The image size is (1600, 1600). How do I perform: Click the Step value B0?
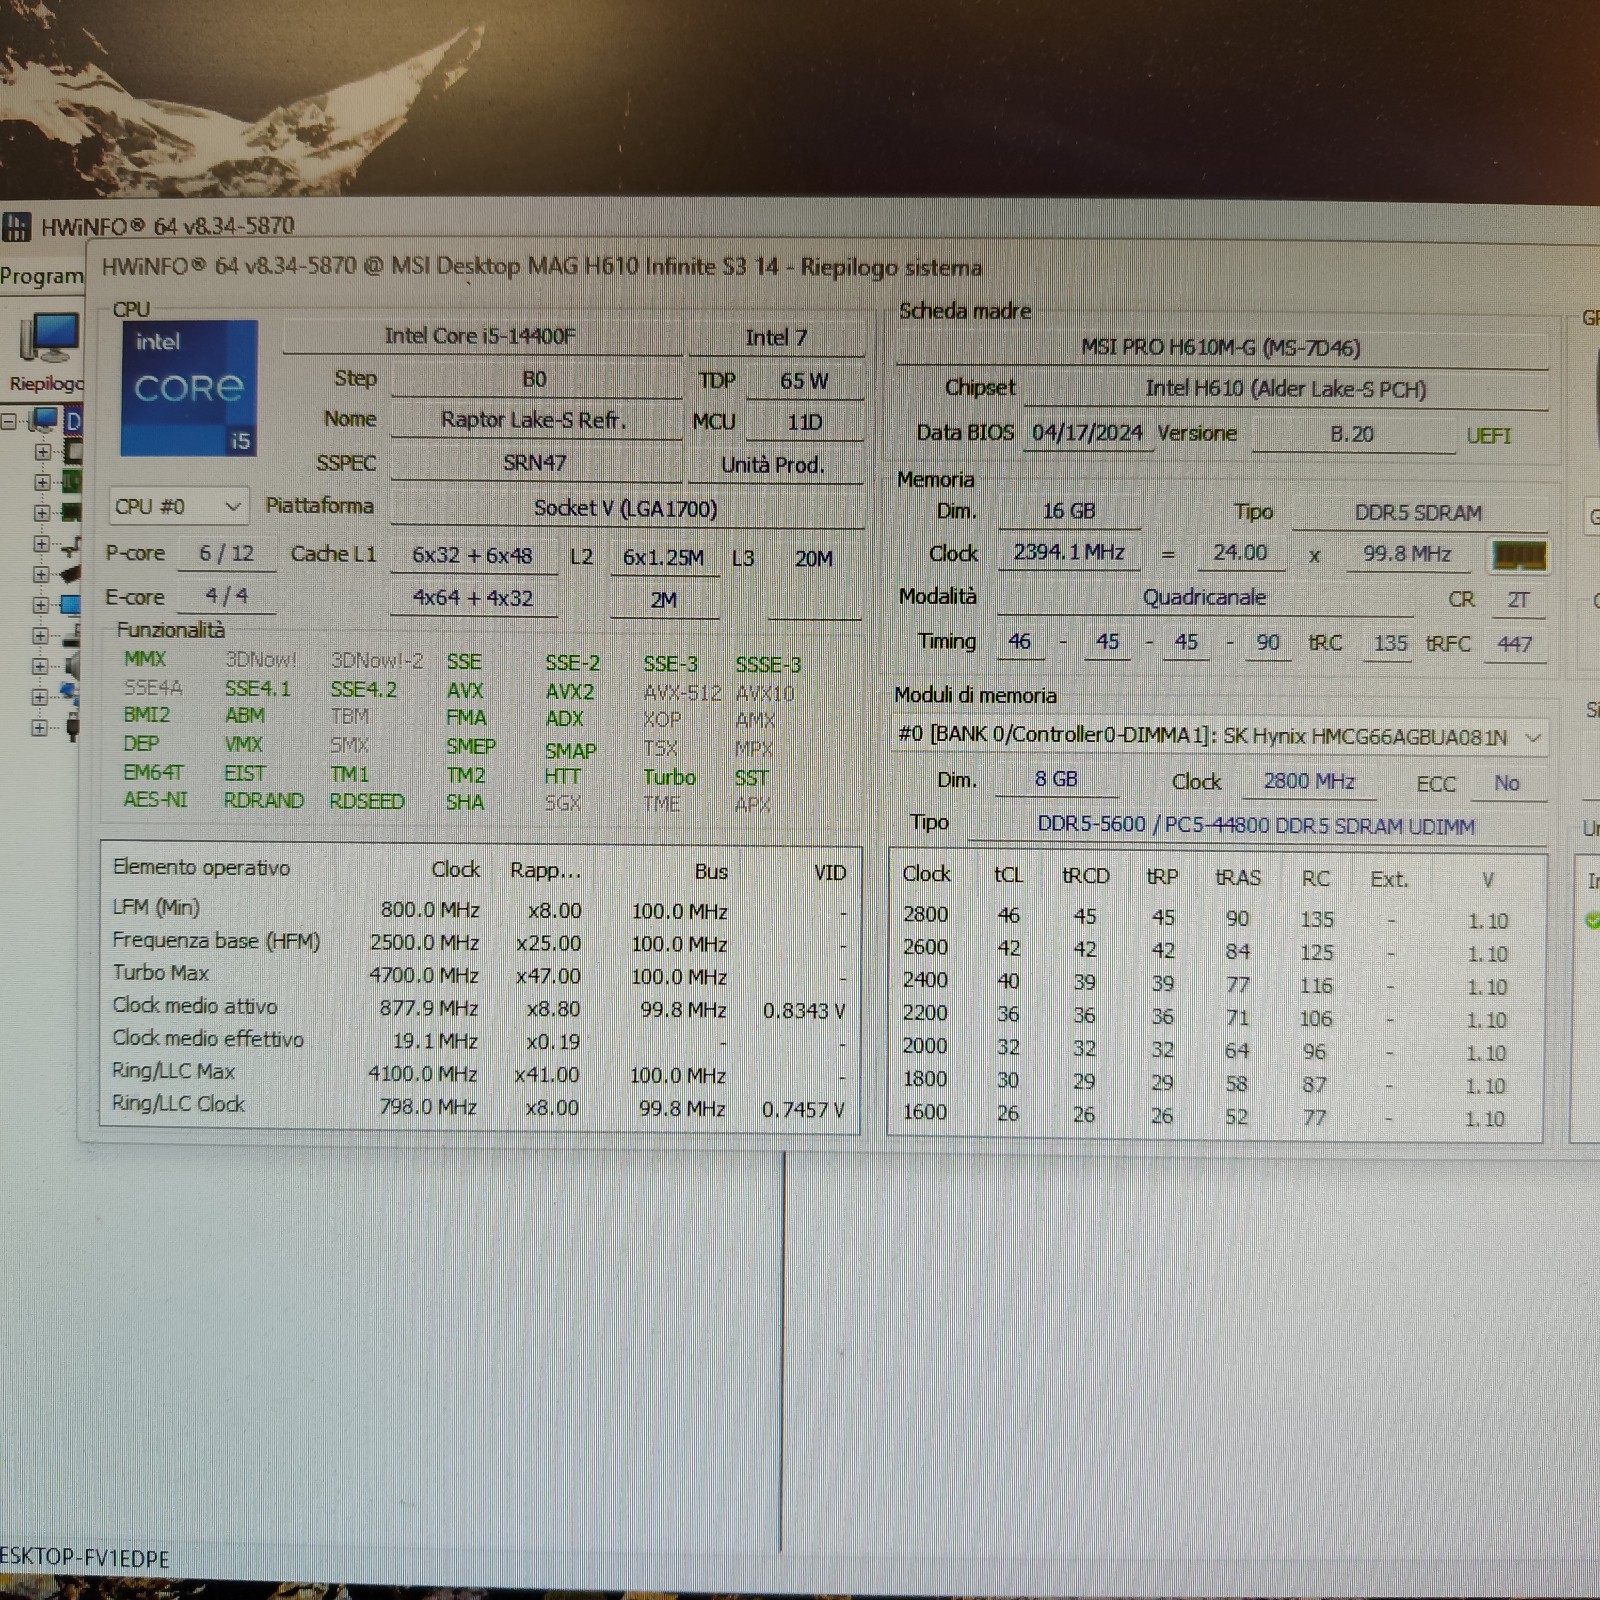(x=535, y=379)
